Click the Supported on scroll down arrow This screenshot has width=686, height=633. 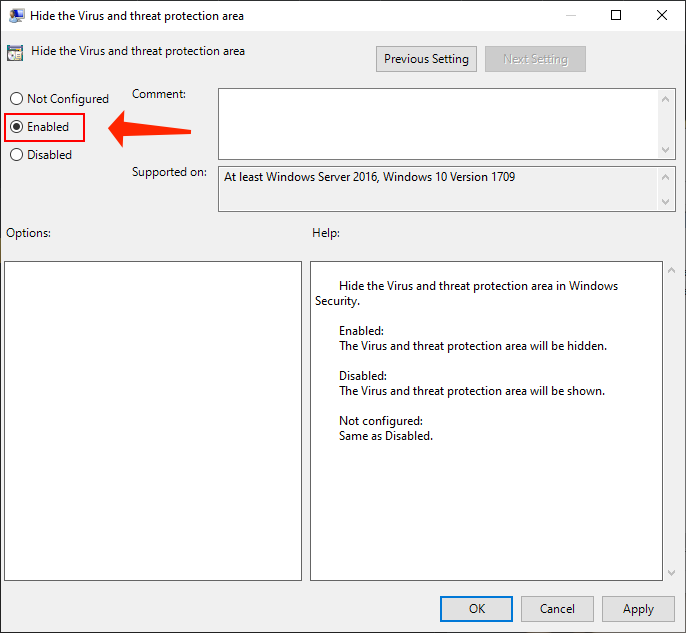tap(668, 202)
